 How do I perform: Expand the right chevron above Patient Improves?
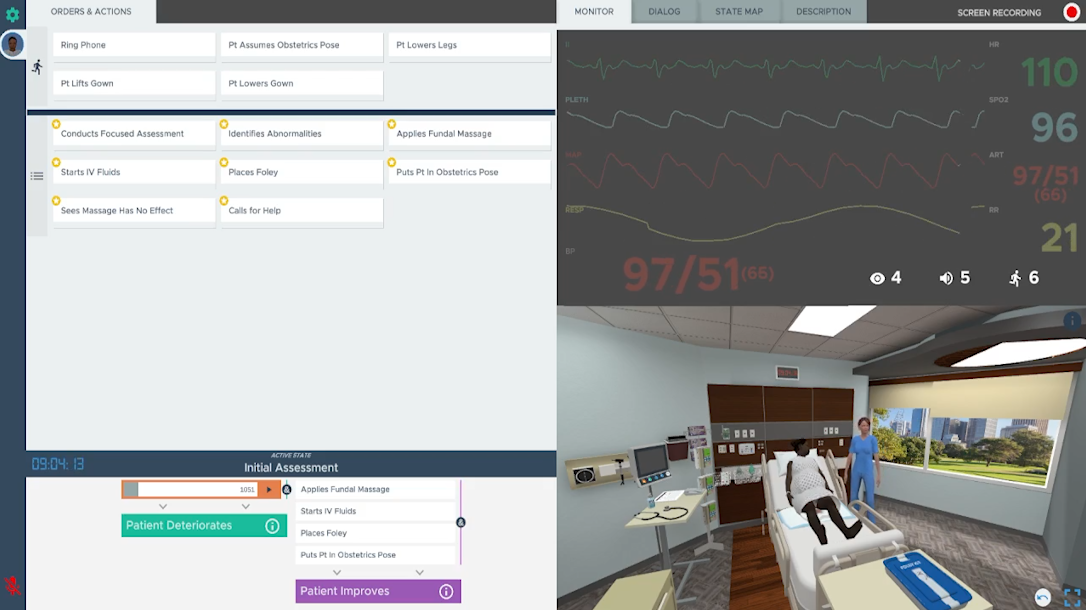pyautogui.click(x=420, y=572)
